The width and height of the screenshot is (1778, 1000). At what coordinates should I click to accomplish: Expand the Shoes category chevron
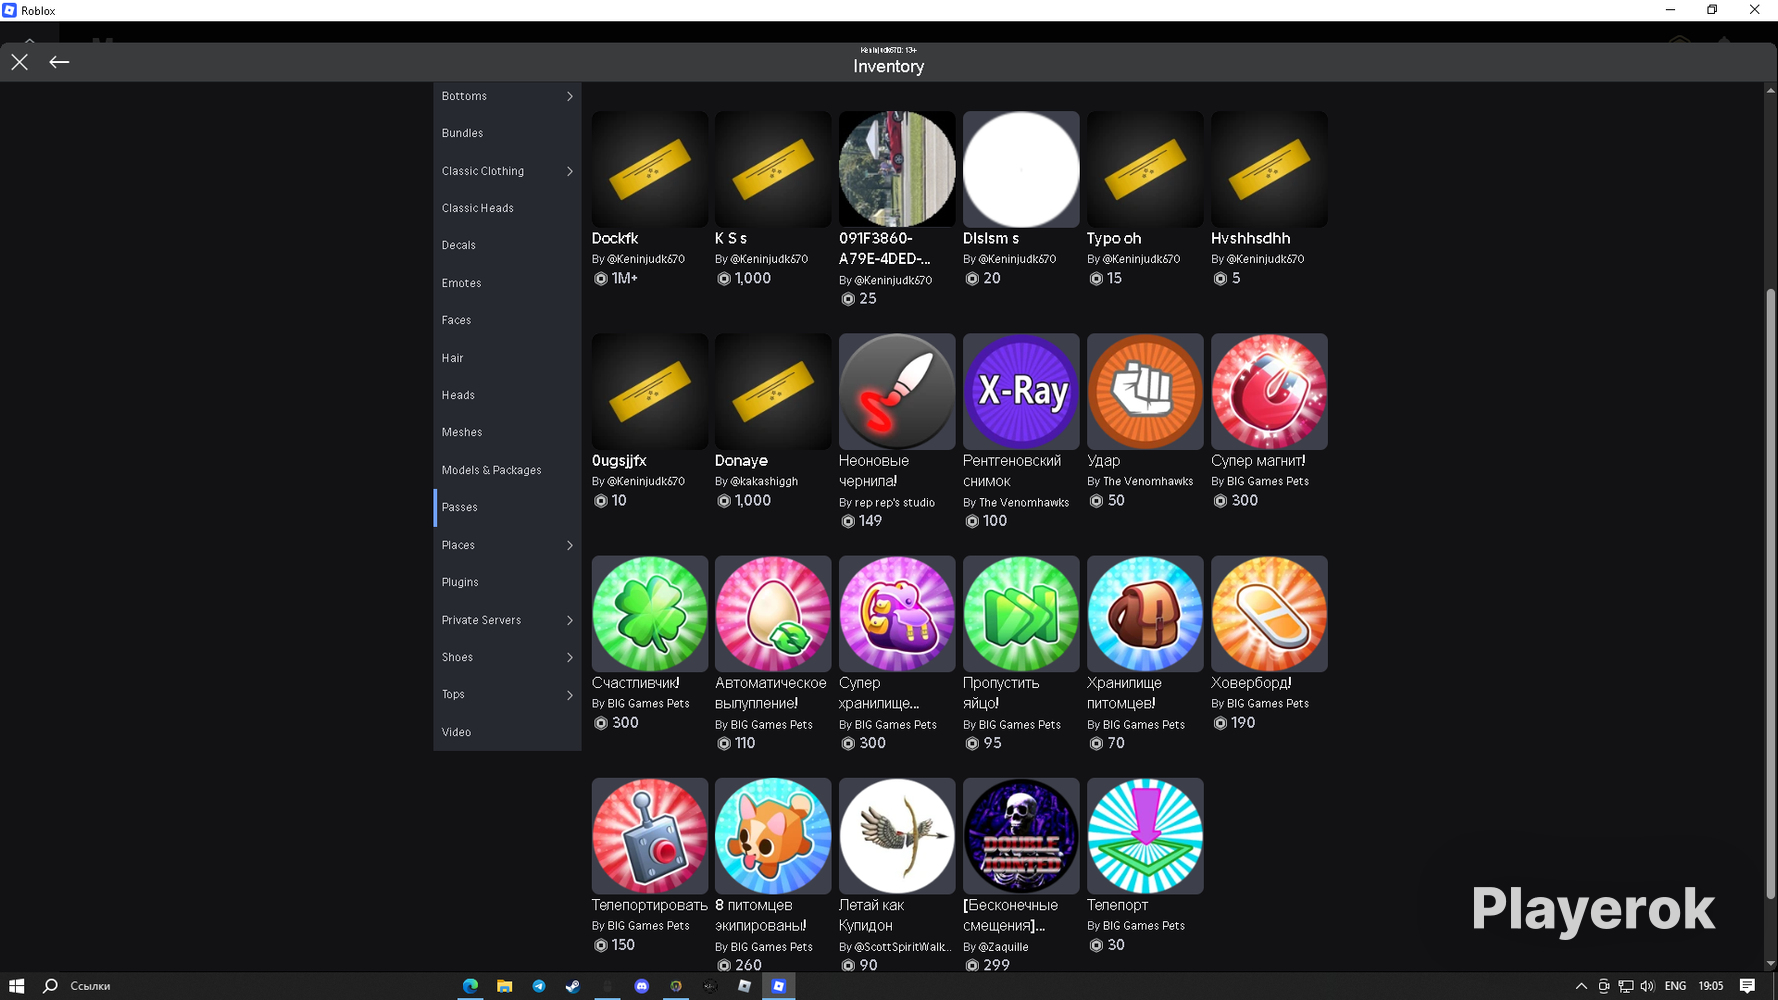570,657
